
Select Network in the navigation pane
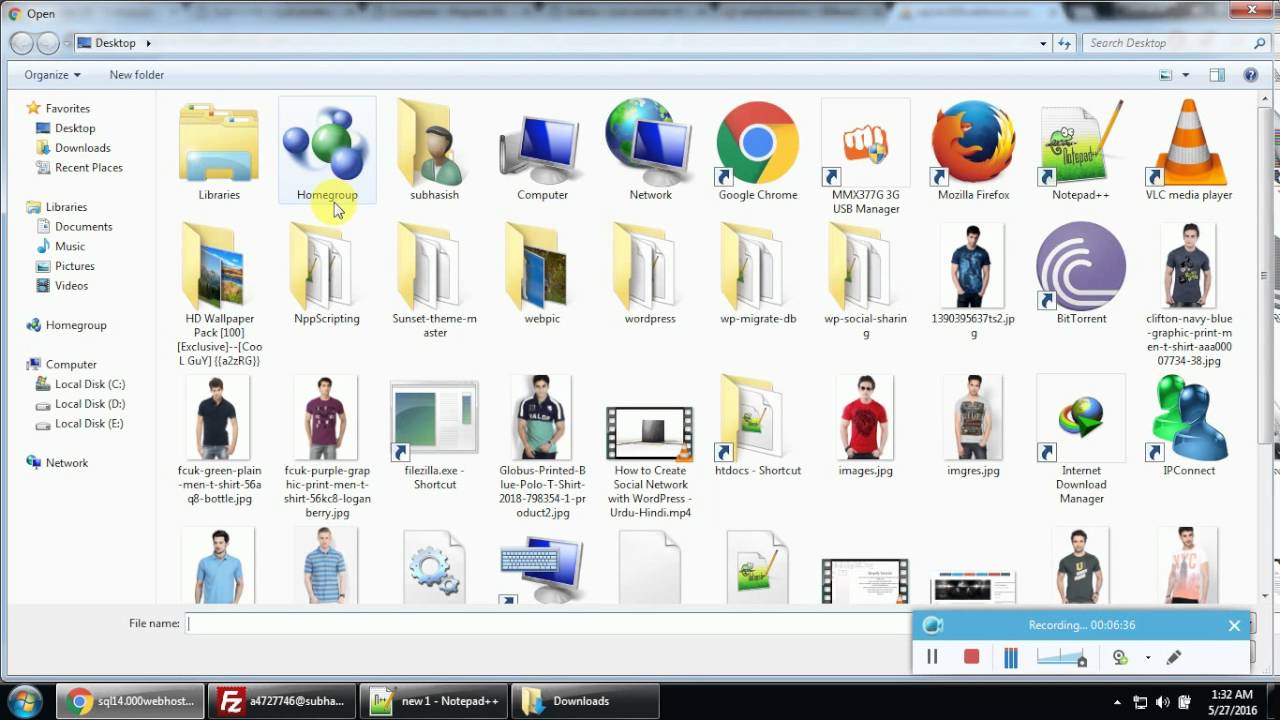(x=66, y=463)
